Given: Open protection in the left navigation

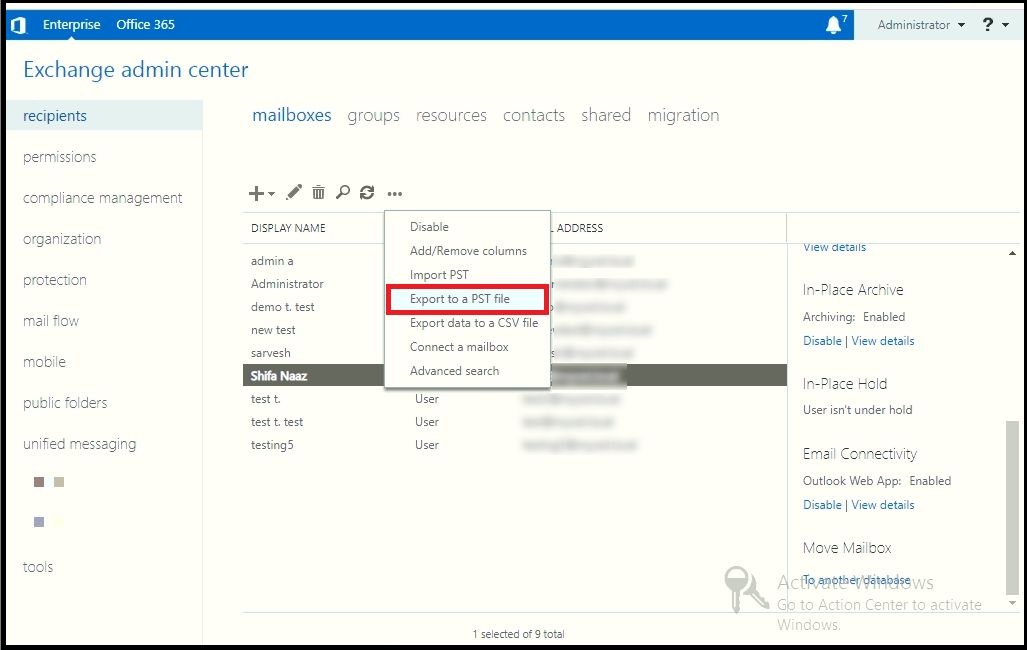Looking at the screenshot, I should (54, 280).
